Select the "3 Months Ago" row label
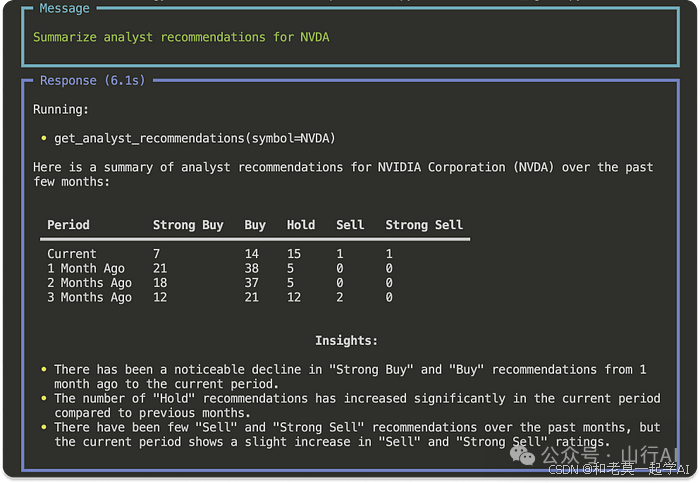This screenshot has height=483, width=700. point(89,297)
